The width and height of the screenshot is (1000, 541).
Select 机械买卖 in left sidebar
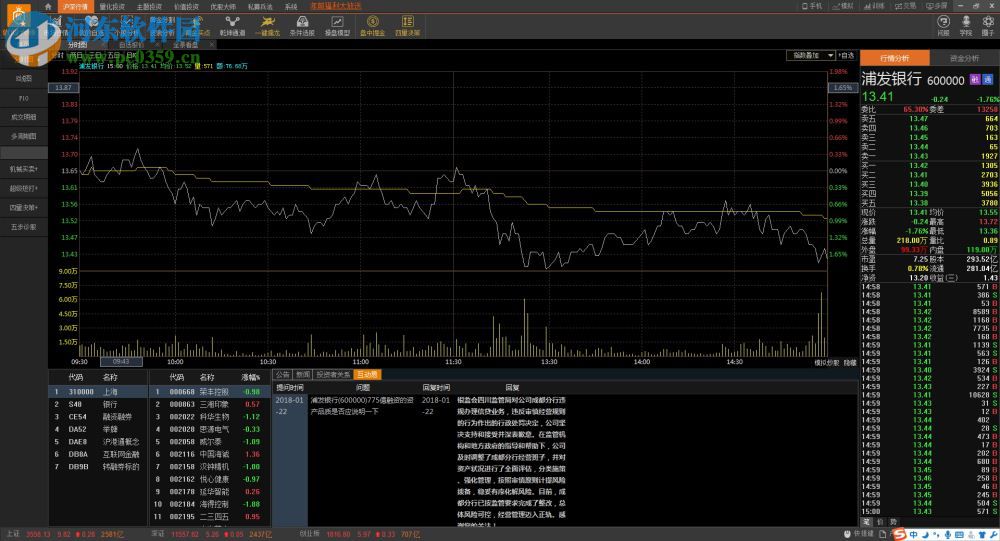[x=24, y=169]
